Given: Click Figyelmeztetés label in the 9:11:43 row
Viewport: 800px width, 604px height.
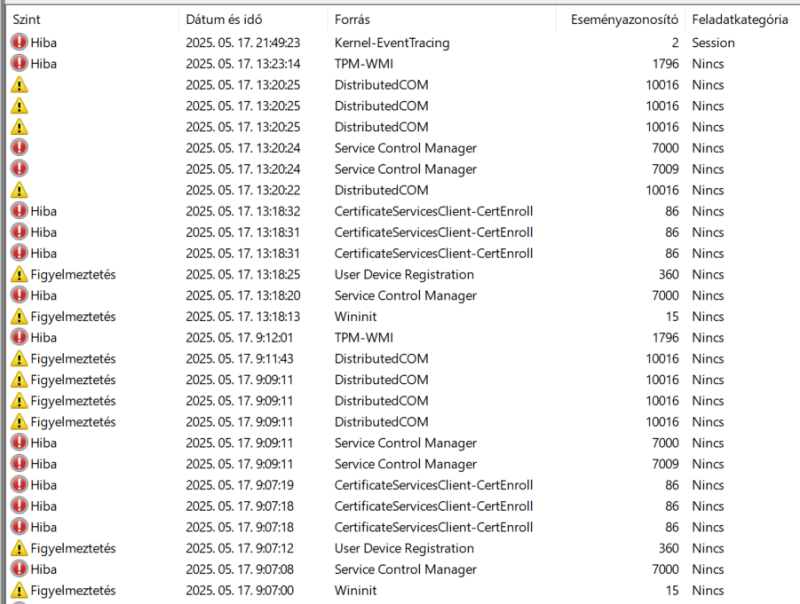Looking at the screenshot, I should tap(73, 359).
